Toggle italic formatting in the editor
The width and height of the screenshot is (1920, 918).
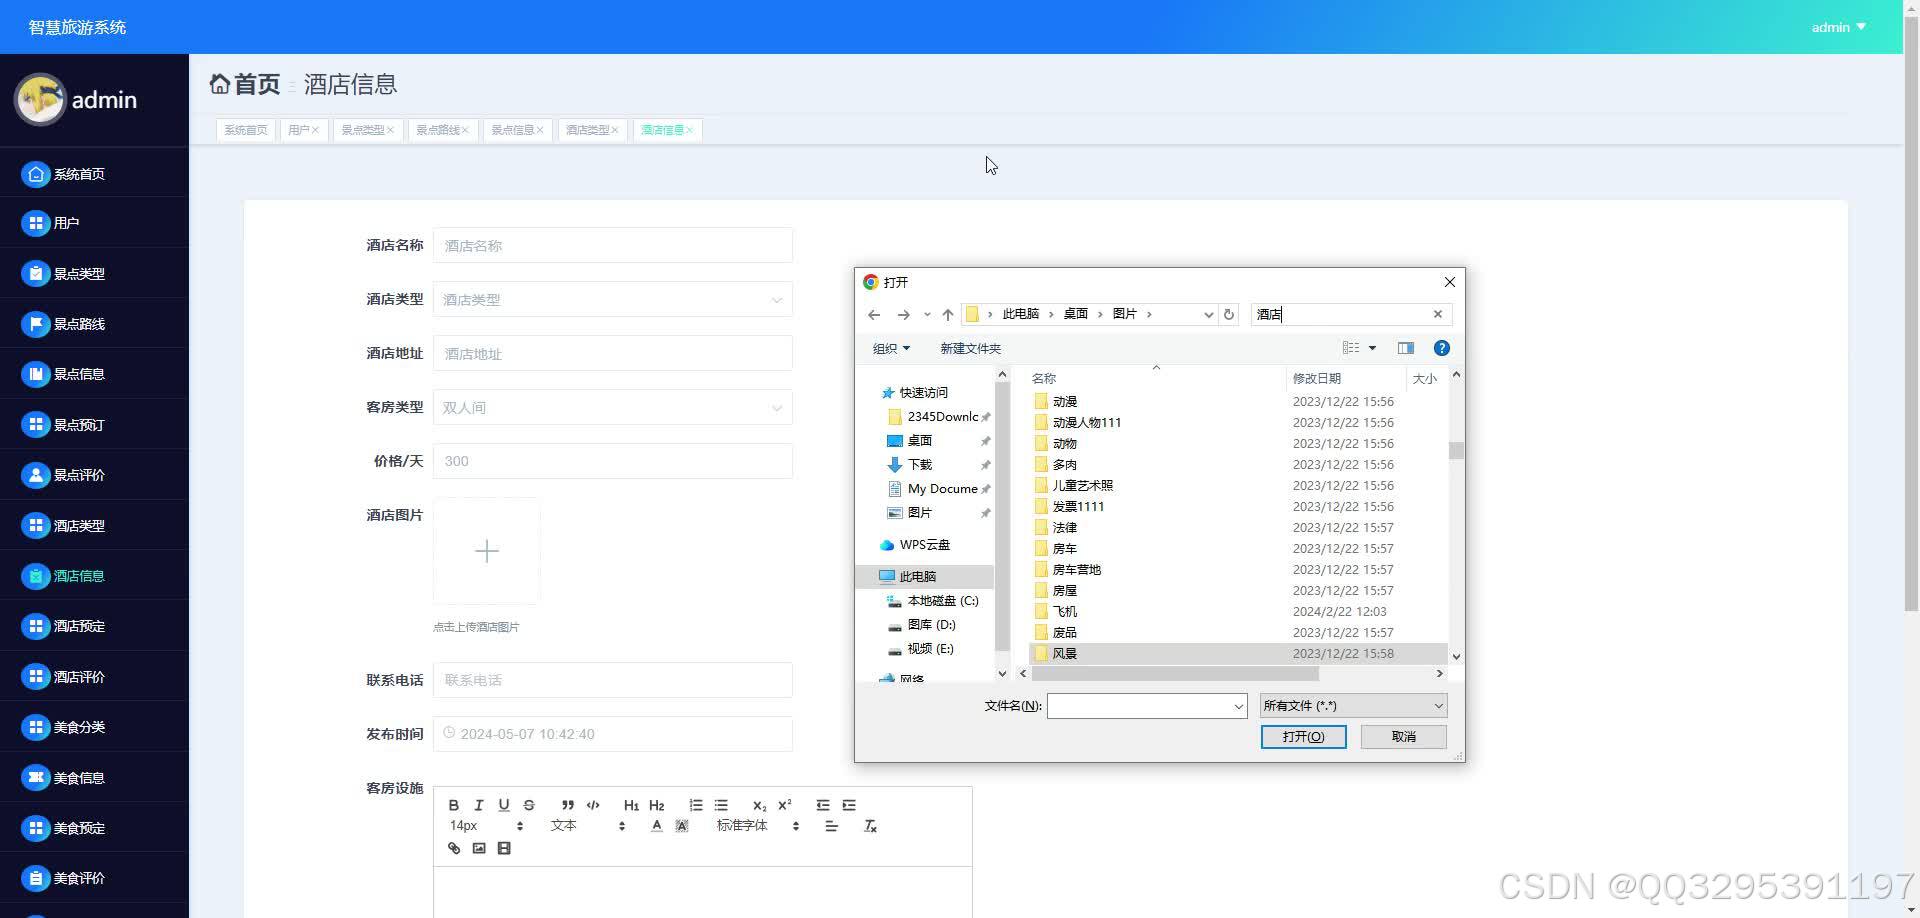click(479, 805)
